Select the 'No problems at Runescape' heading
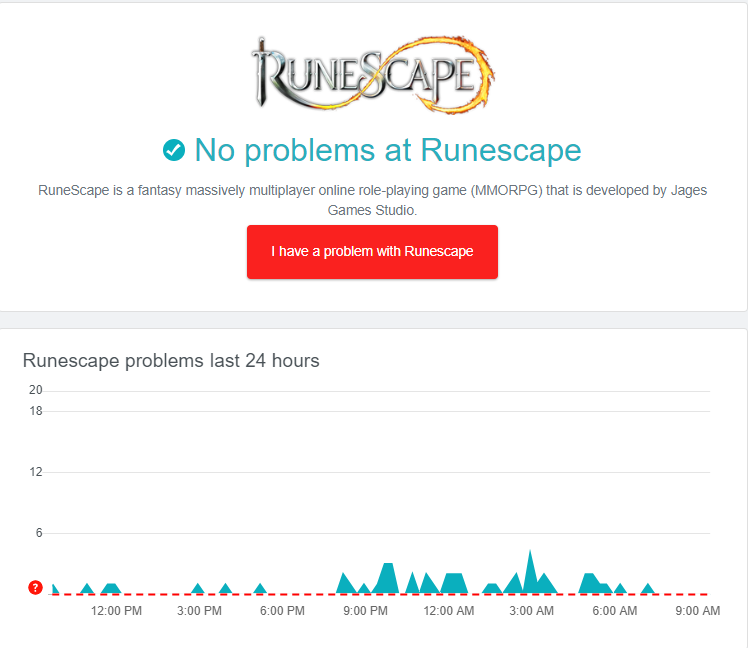The width and height of the screenshot is (748, 648). click(x=388, y=150)
